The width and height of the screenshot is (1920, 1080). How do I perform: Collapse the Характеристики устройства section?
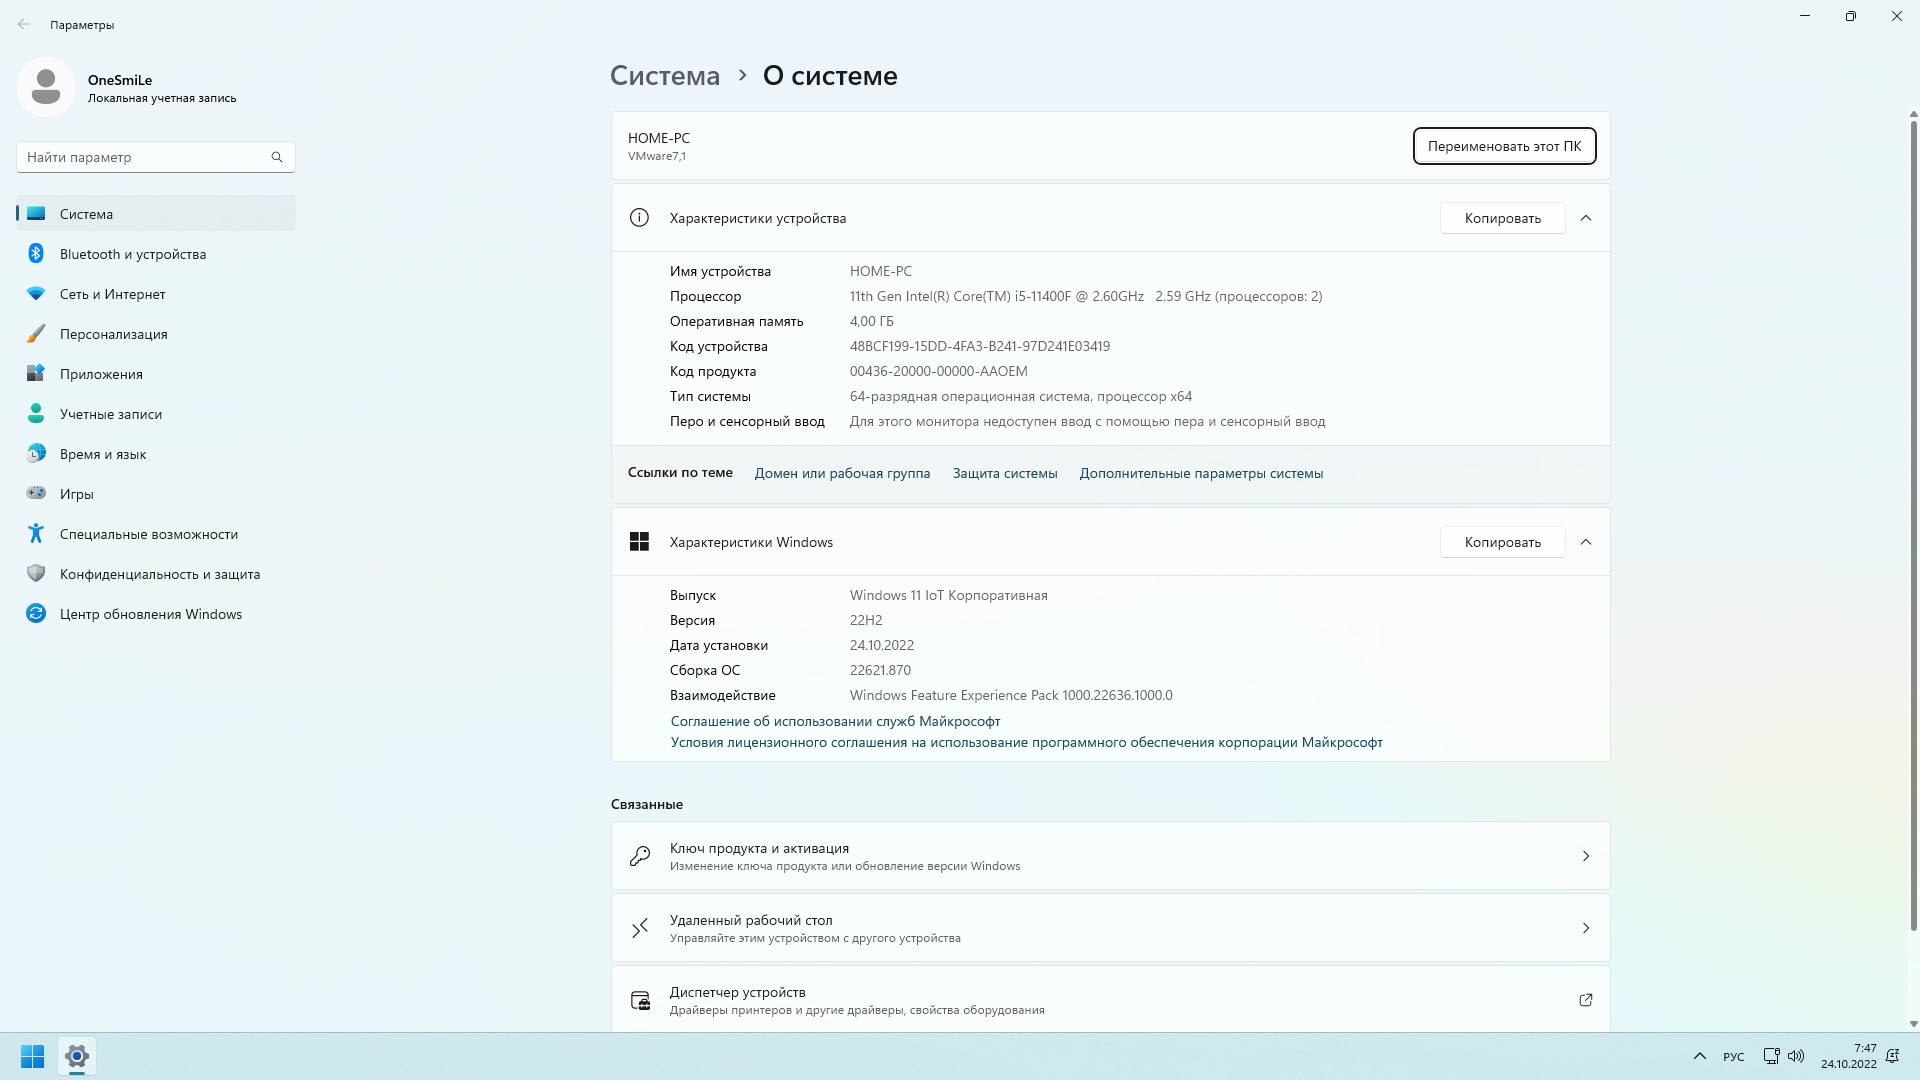(1586, 218)
